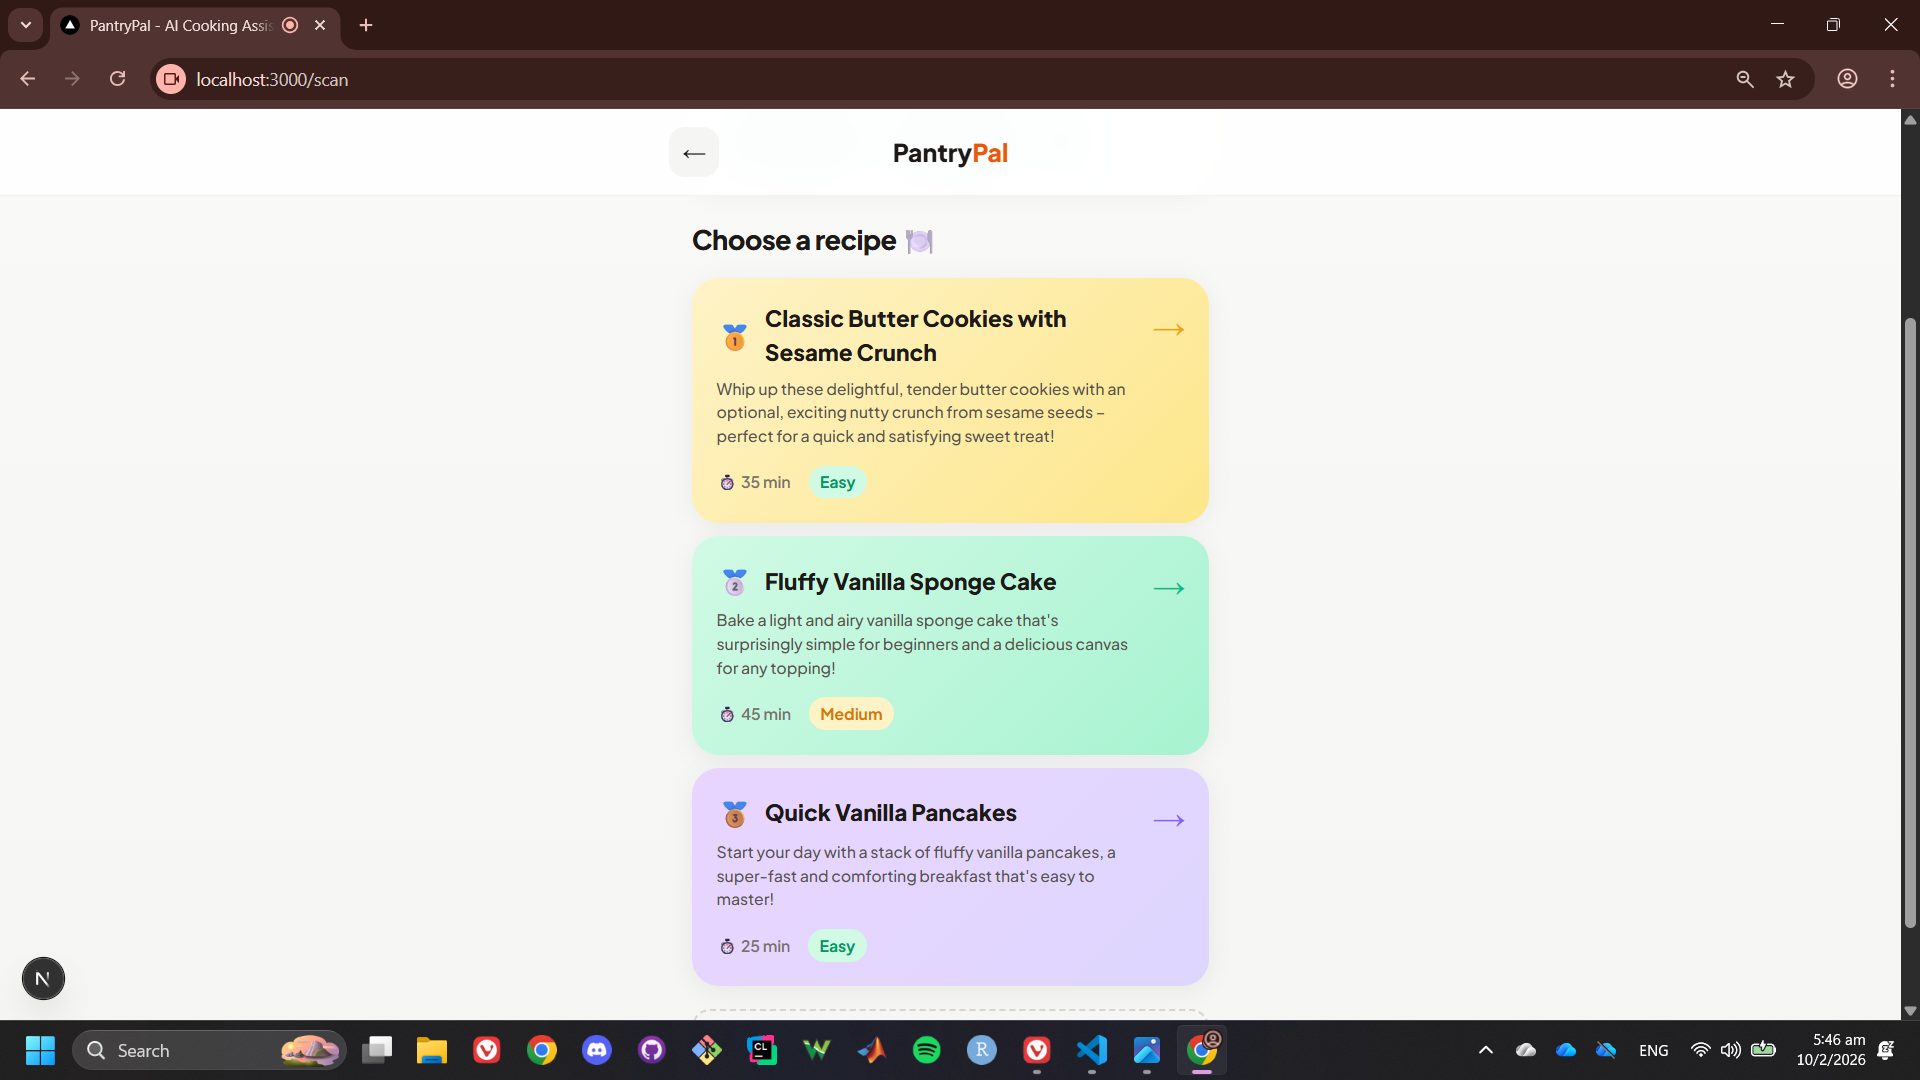Click green arrow on Fluffy Vanilla Sponge Cake
The width and height of the screenshot is (1920, 1080).
(1168, 589)
